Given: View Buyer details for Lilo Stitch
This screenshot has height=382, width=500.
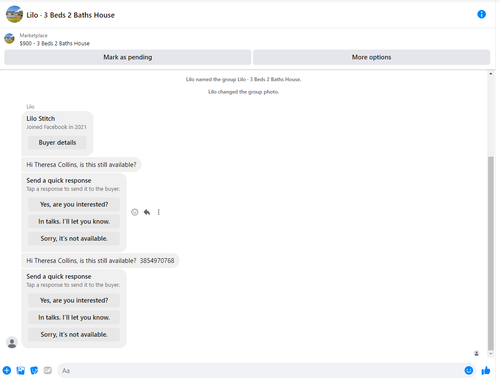Looking at the screenshot, I should (x=57, y=143).
